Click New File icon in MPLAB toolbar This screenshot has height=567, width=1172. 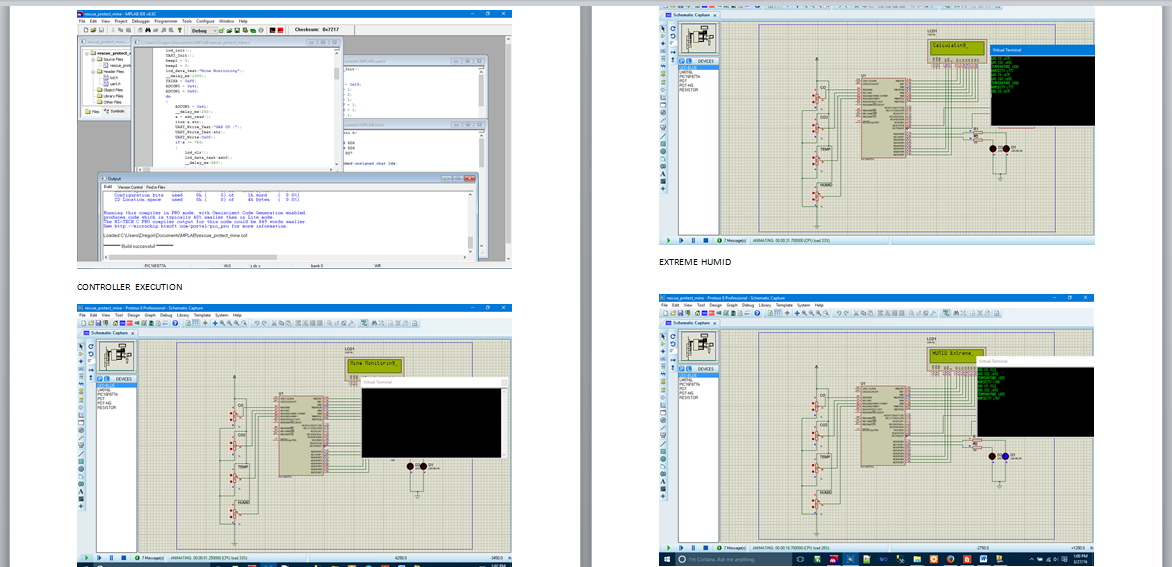[x=86, y=31]
